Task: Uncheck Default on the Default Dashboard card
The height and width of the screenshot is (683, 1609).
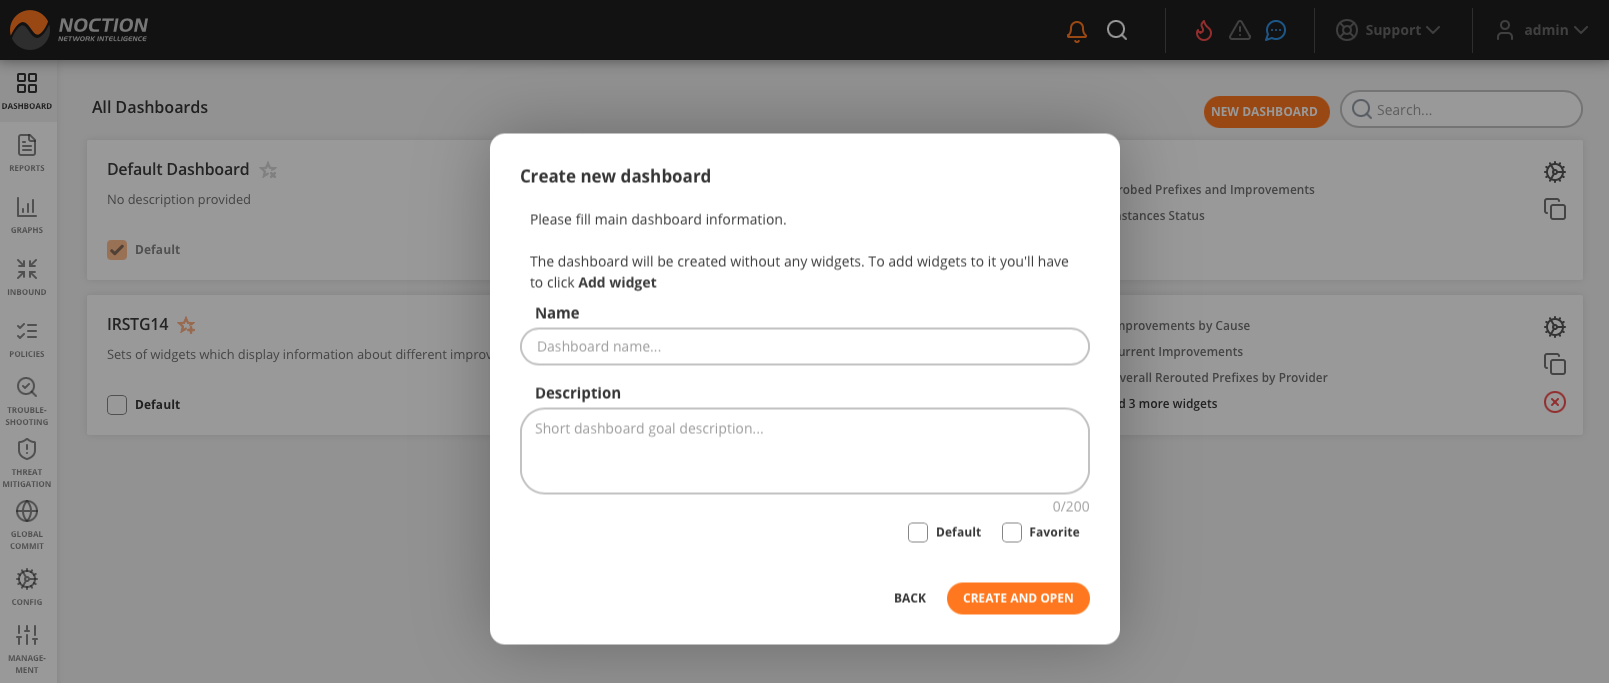Action: (116, 249)
